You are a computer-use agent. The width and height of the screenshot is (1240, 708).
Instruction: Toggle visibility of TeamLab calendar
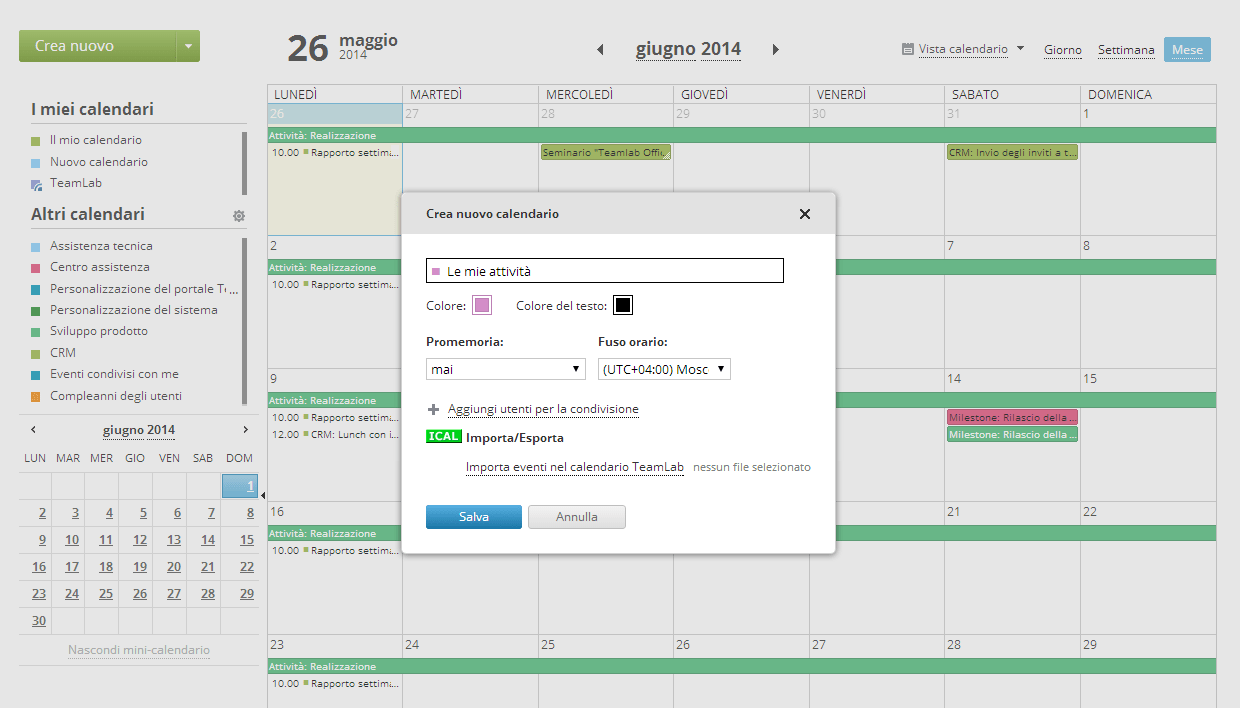(x=36, y=184)
